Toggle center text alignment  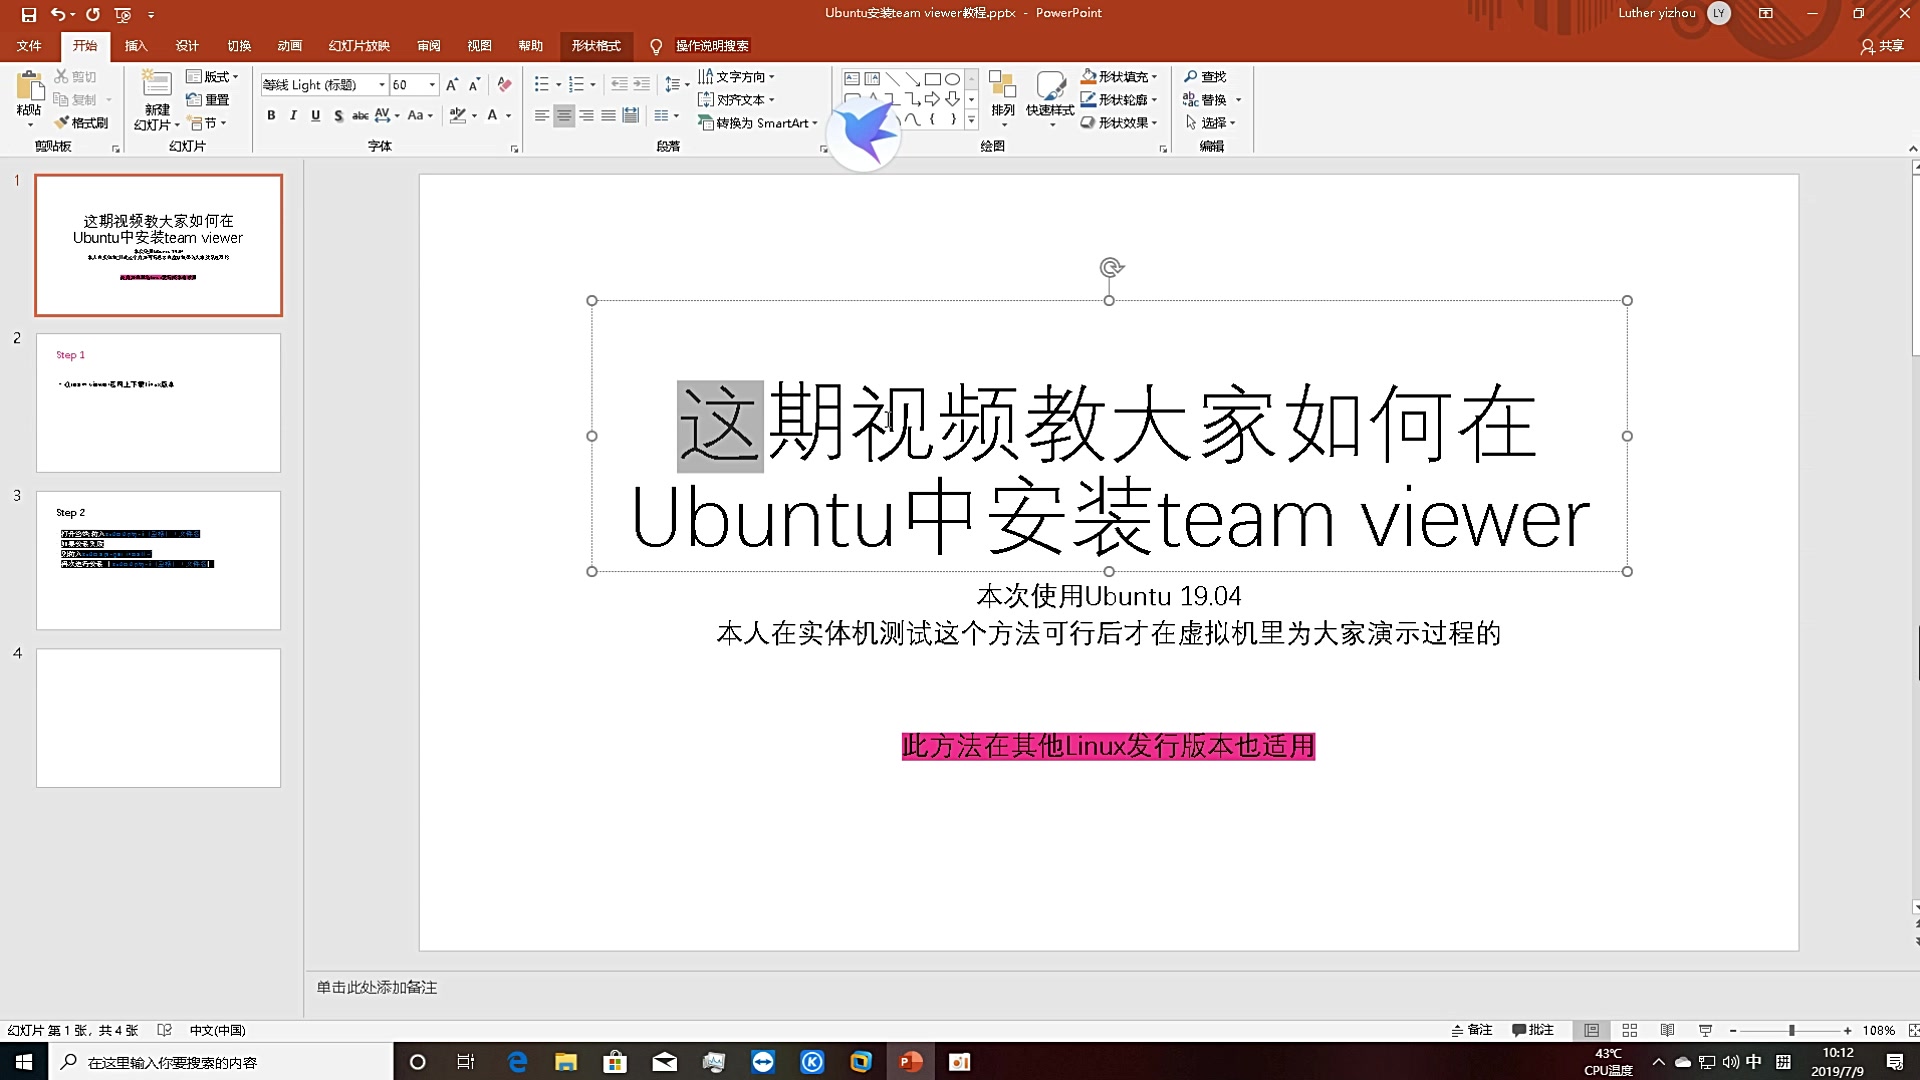[x=564, y=116]
